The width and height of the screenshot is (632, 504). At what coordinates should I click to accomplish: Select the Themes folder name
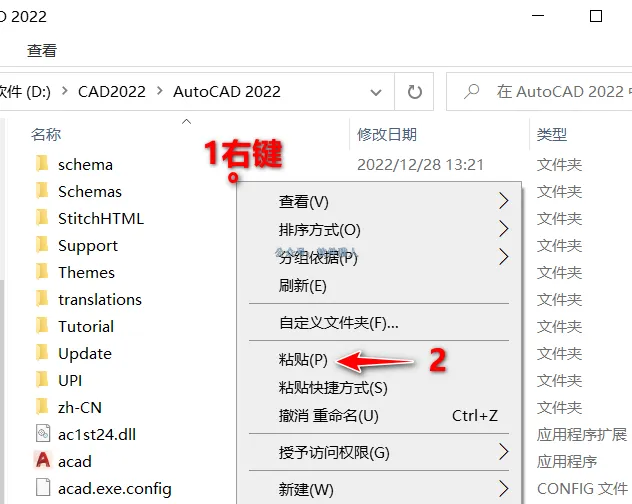[x=86, y=273]
